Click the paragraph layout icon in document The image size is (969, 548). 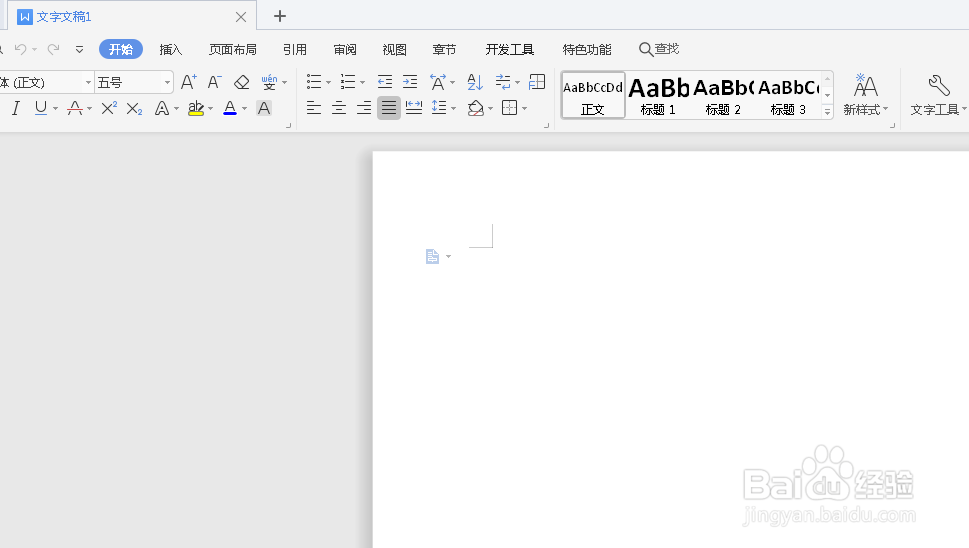(433, 256)
